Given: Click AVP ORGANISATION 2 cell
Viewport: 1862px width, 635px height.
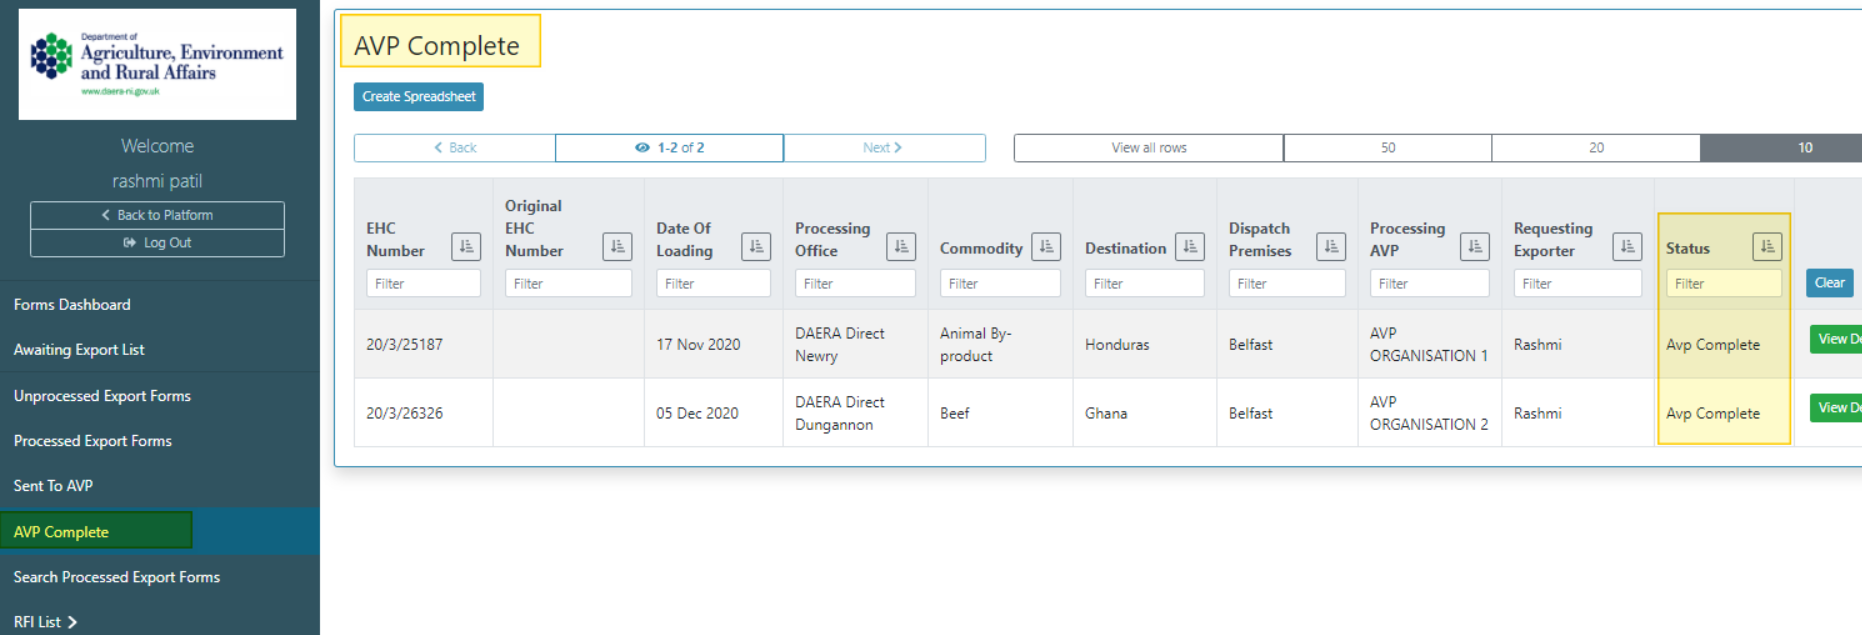Looking at the screenshot, I should 1429,413.
